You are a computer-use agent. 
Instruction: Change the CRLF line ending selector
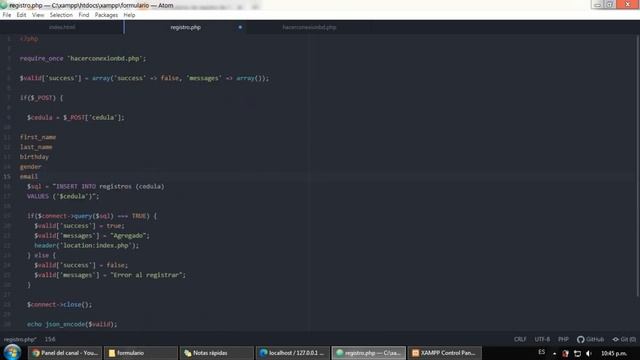(520, 339)
